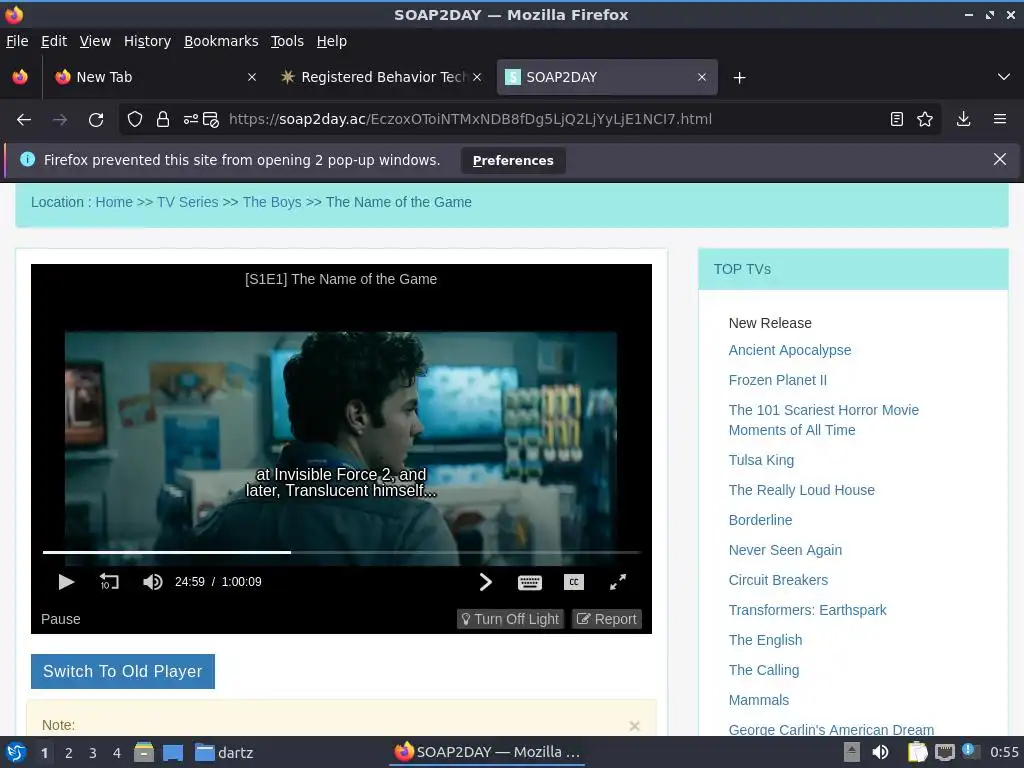Open Borderline show link

coord(761,520)
